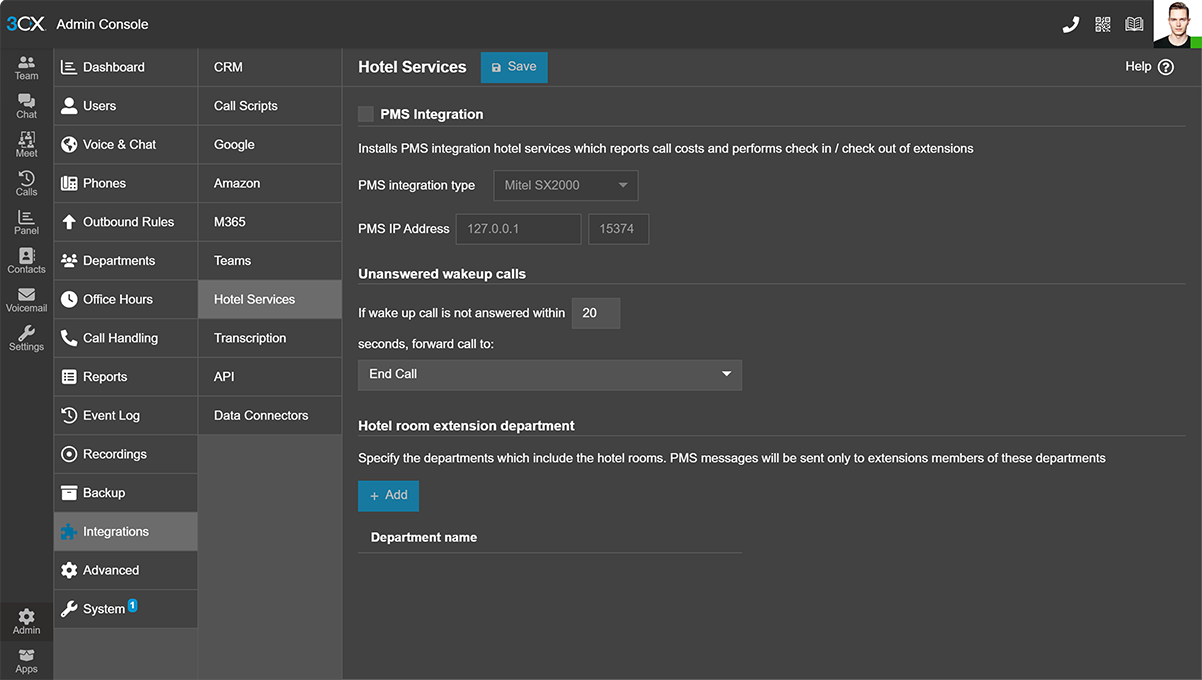Click the Save button
Image resolution: width=1202 pixels, height=680 pixels.
pos(514,67)
